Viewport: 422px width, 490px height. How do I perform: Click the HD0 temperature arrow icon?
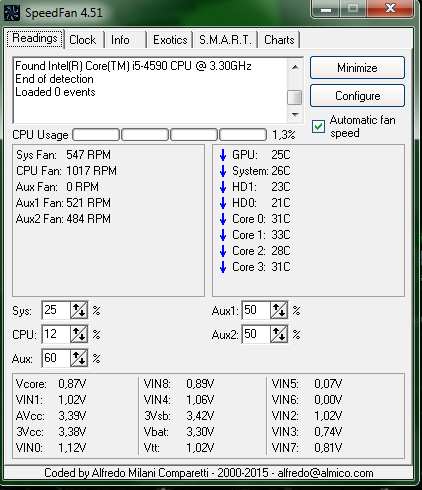223,203
